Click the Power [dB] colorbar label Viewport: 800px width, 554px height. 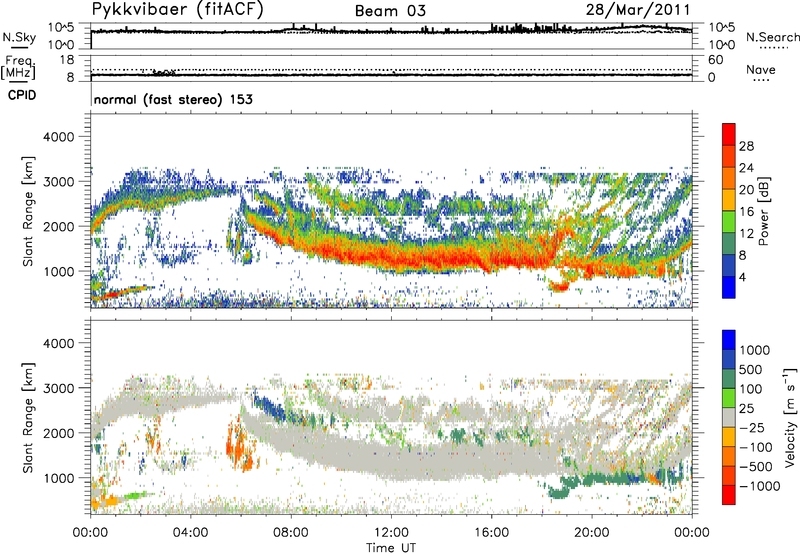pyautogui.click(x=763, y=211)
